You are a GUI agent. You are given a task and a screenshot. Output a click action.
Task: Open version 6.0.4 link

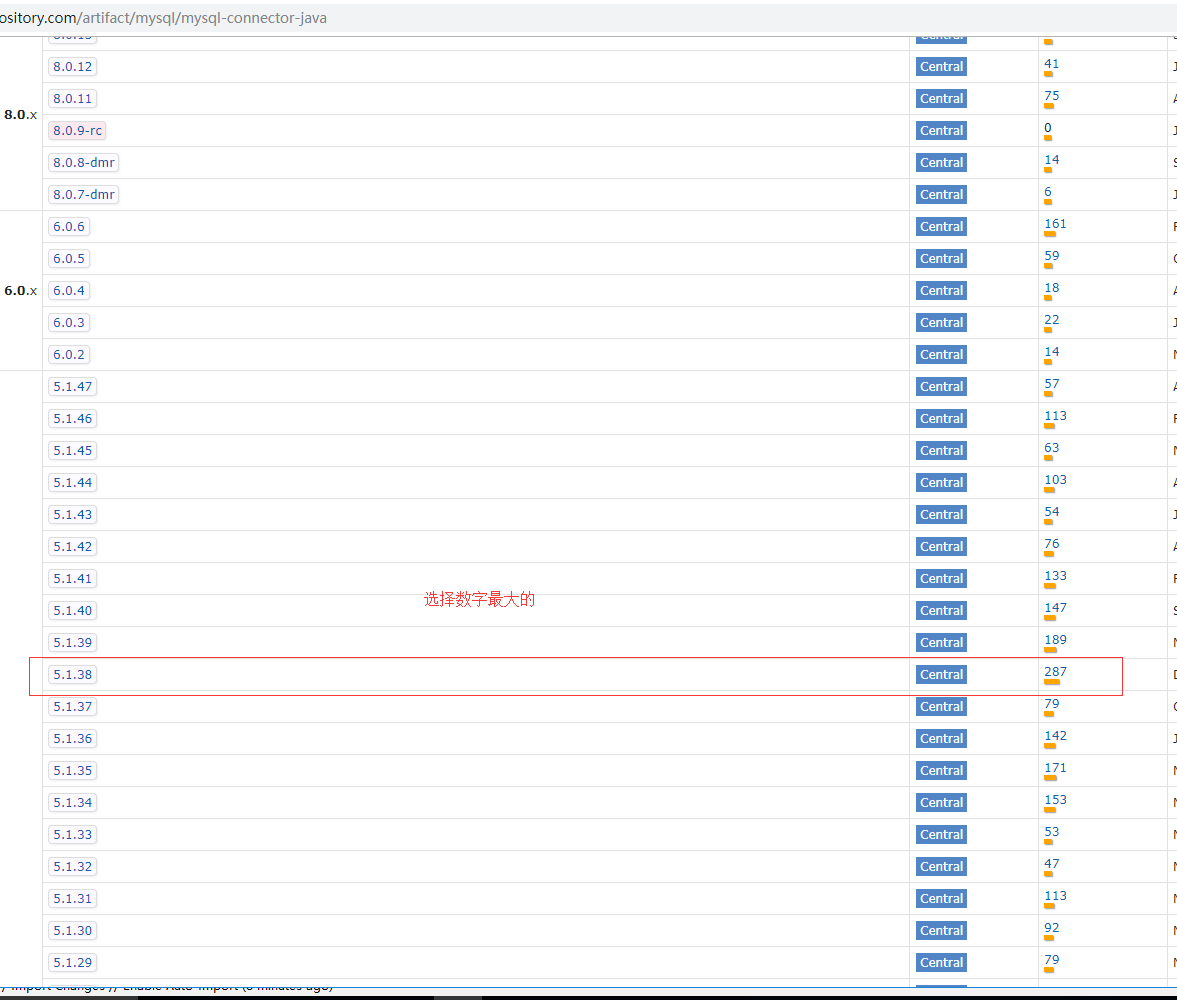point(69,291)
